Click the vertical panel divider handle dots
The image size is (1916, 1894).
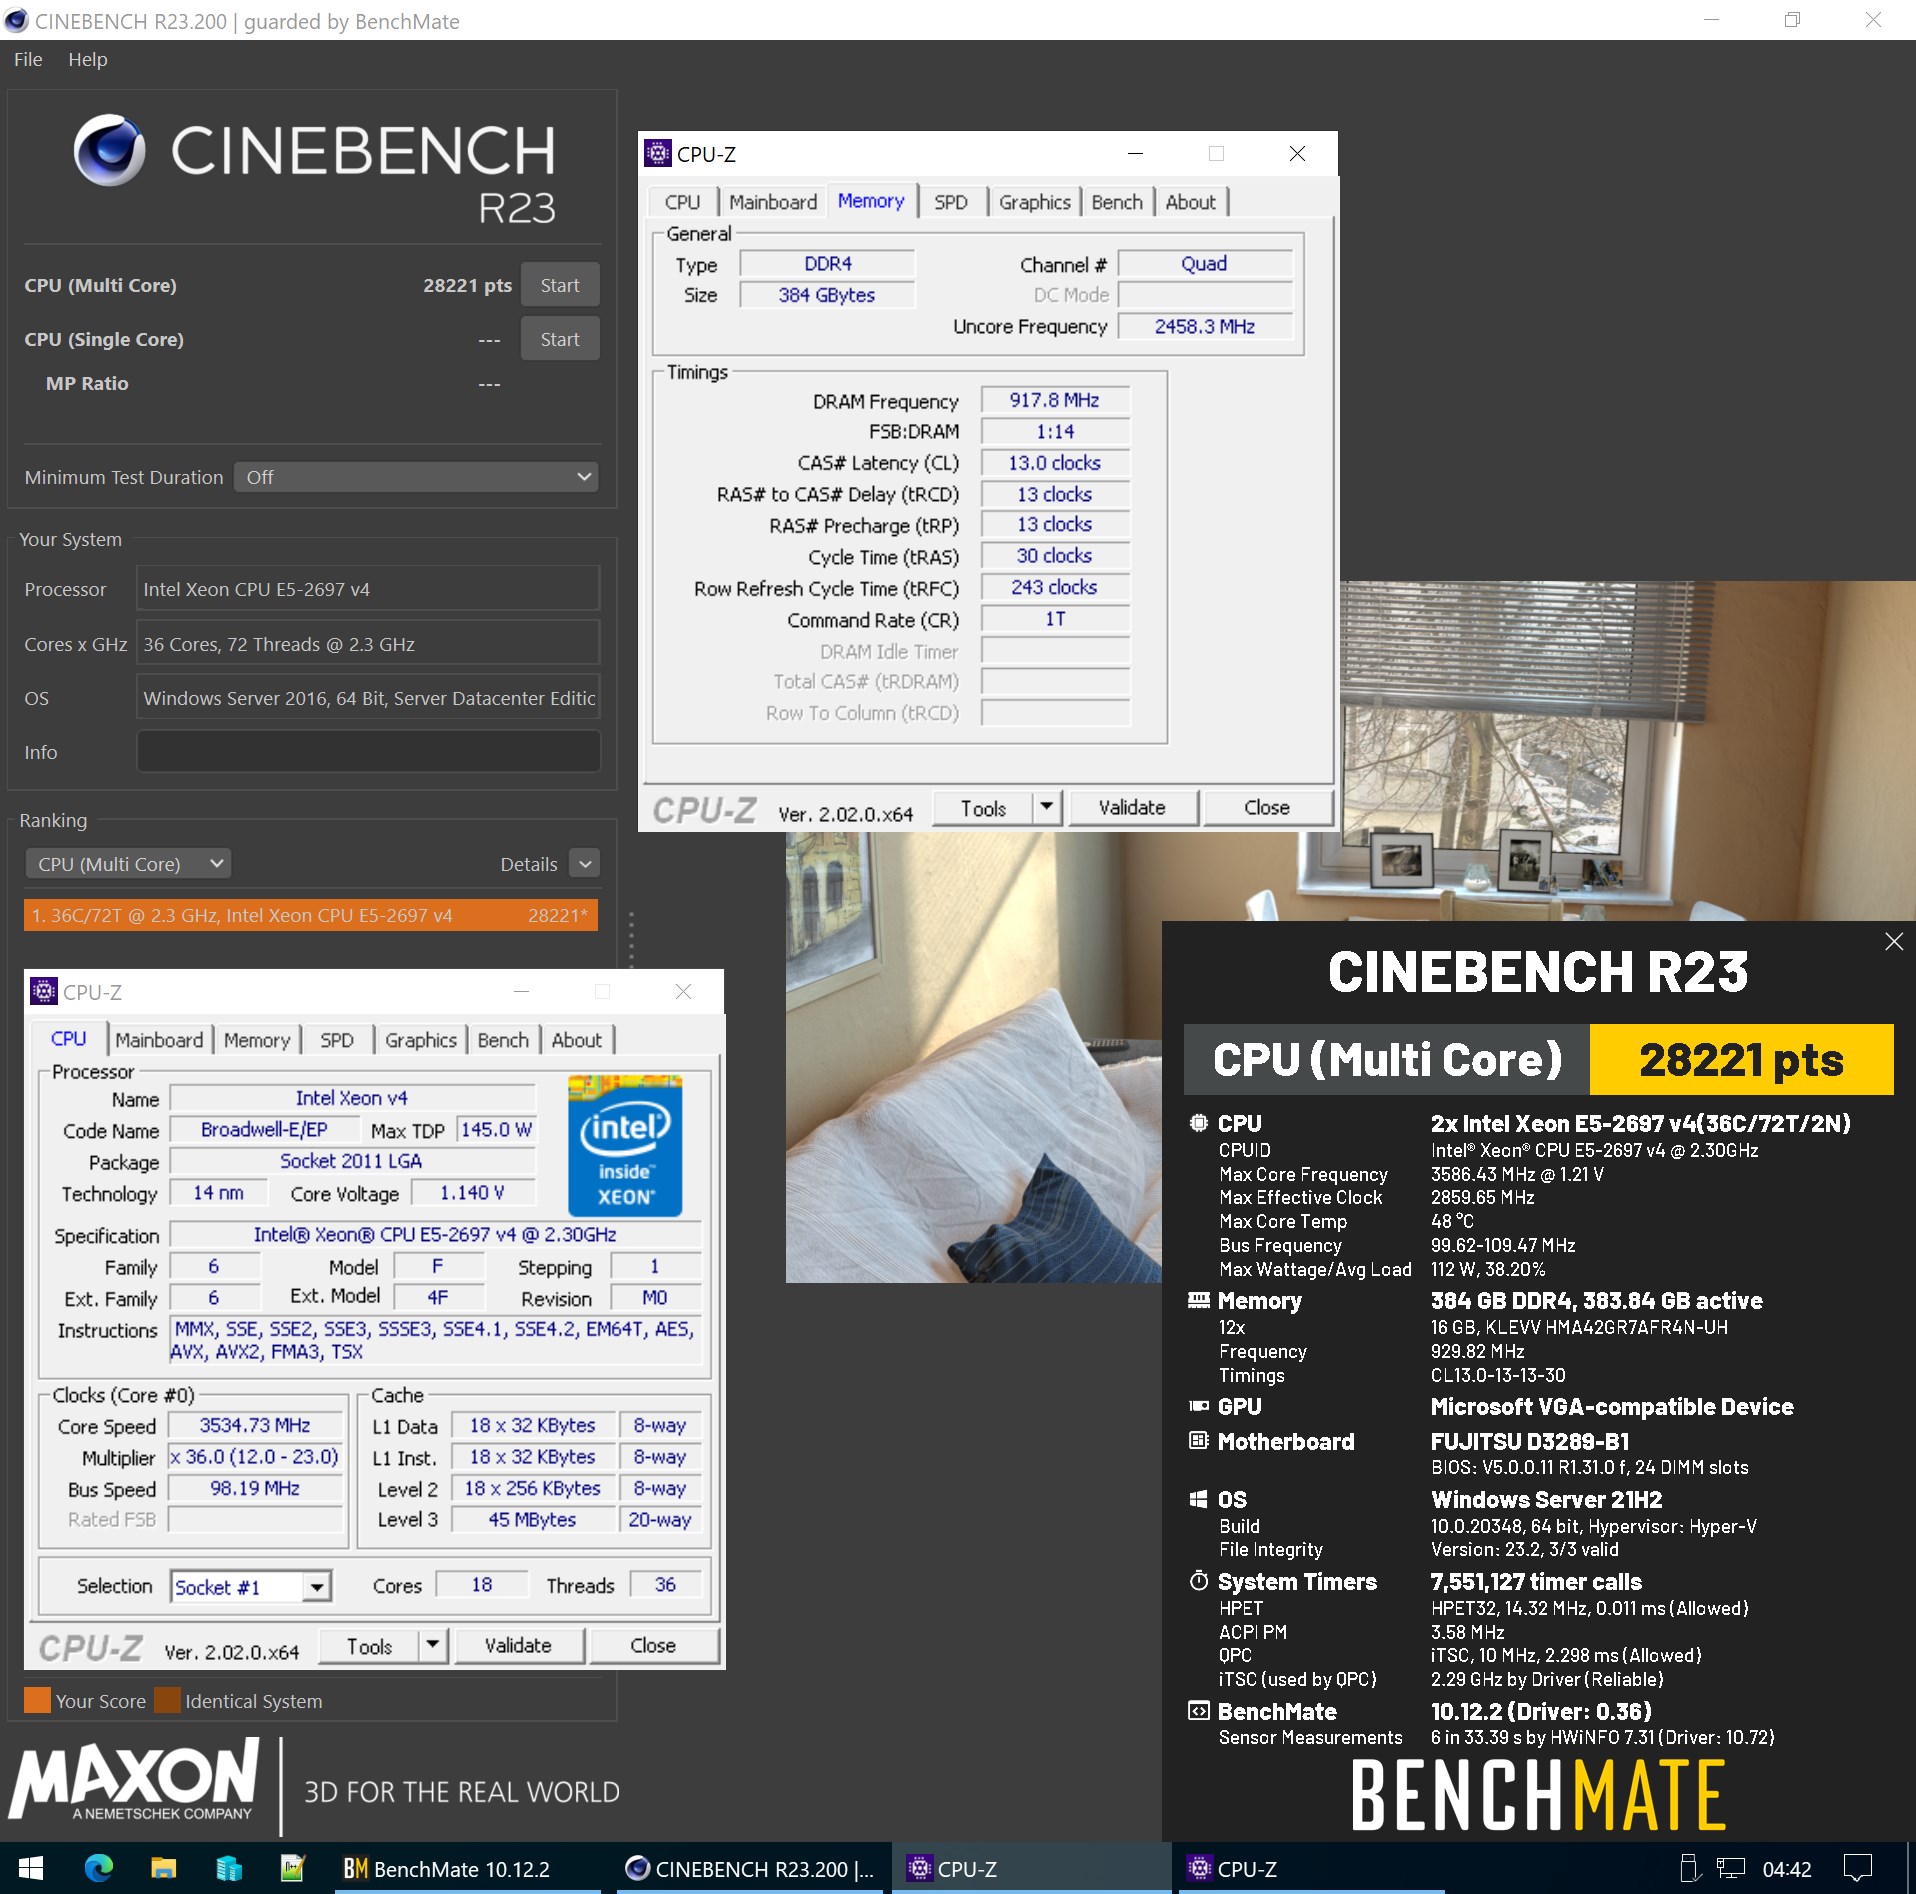[630, 941]
